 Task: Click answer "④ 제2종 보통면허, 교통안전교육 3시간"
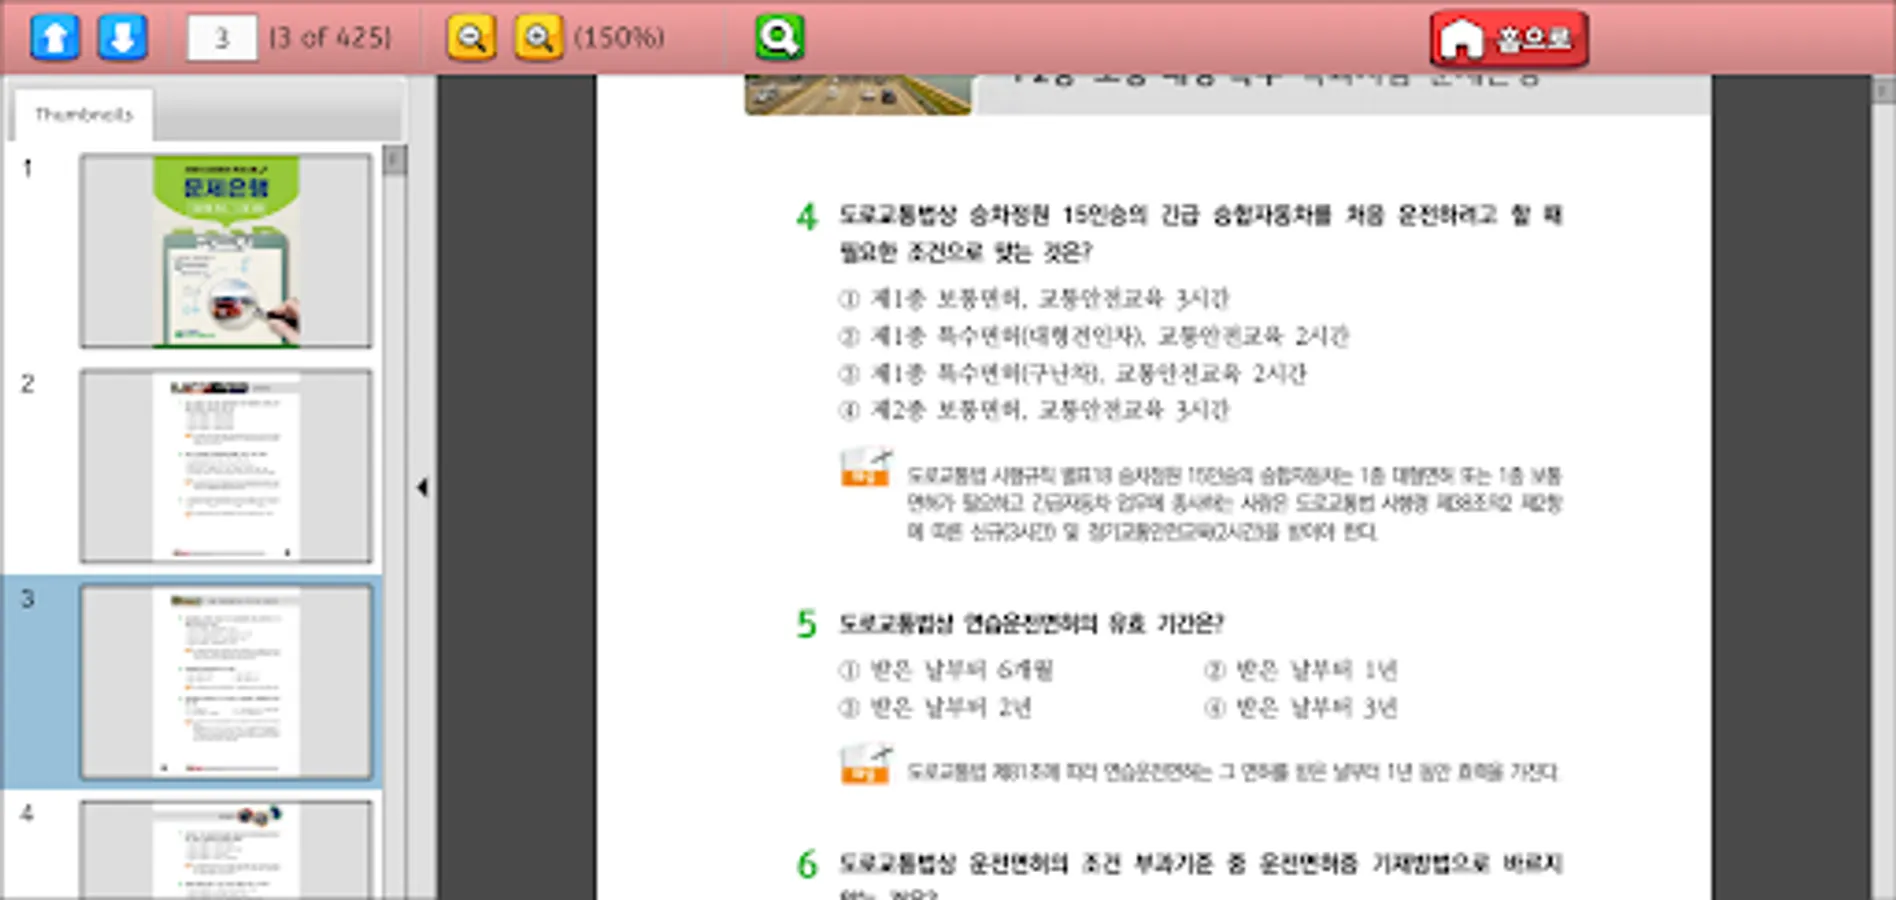[x=1034, y=410]
